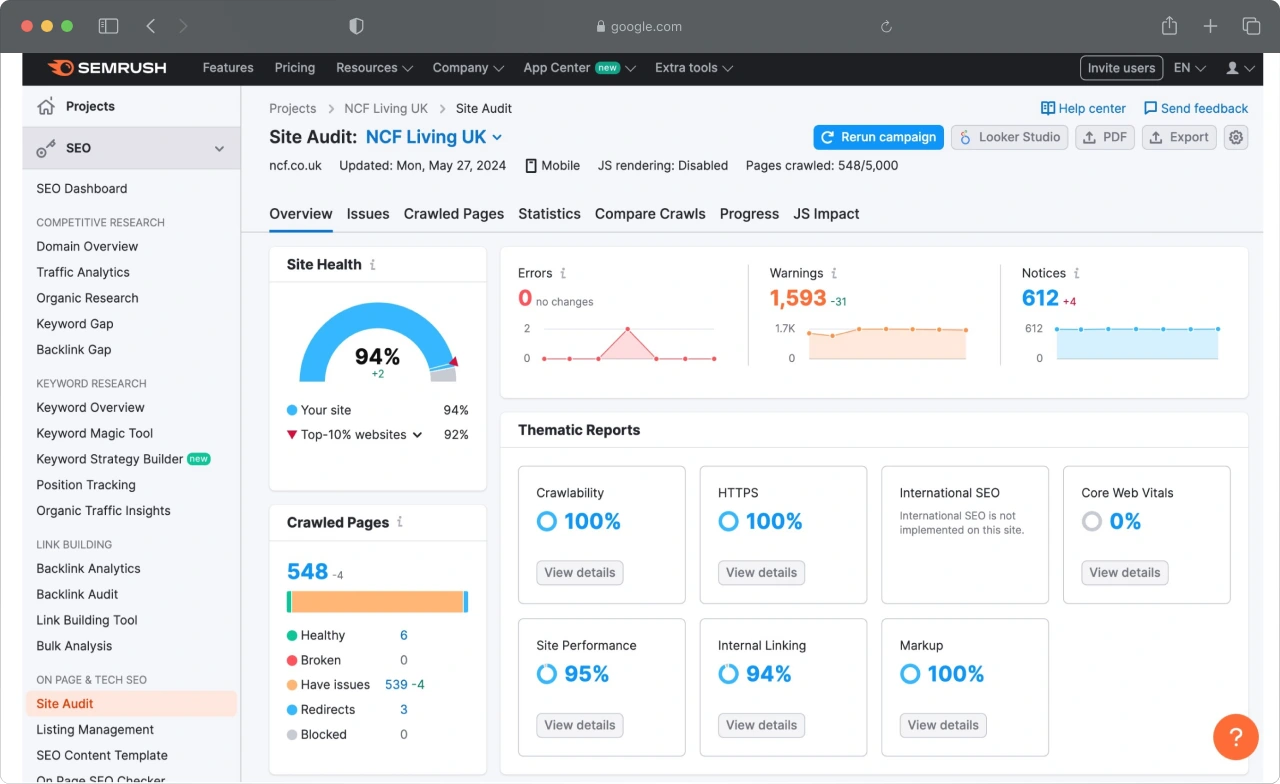Reload the page with the refresh icon

coord(886,27)
